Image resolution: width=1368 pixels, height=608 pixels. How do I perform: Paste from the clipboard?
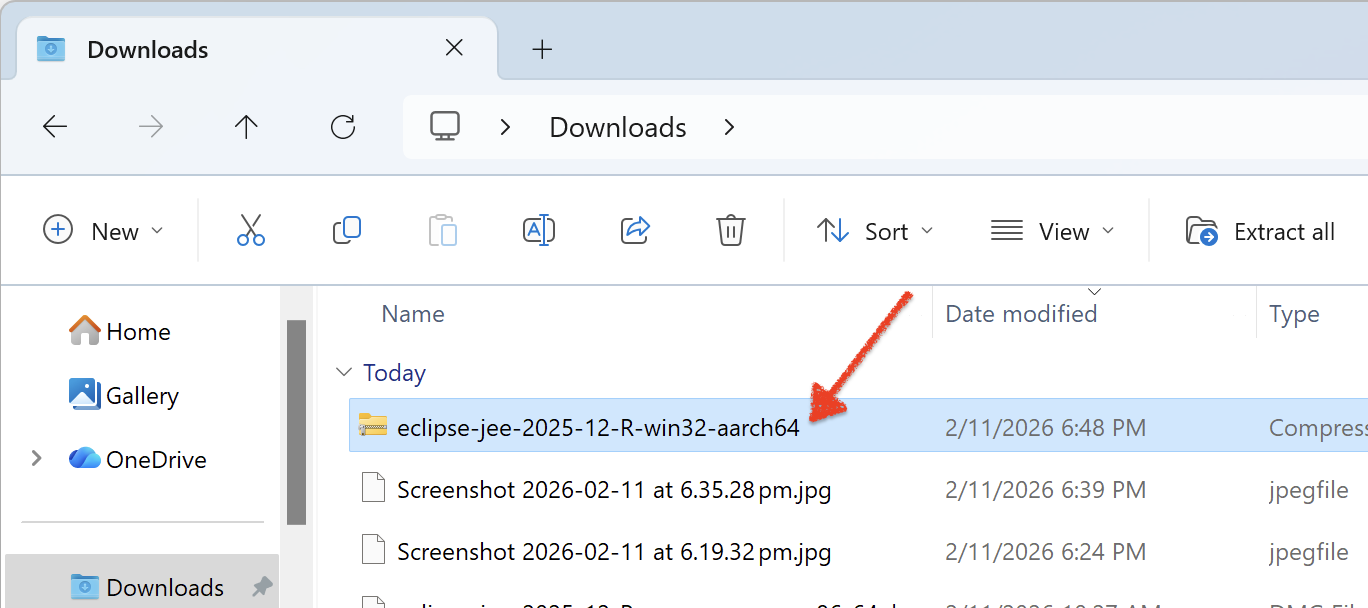442,230
